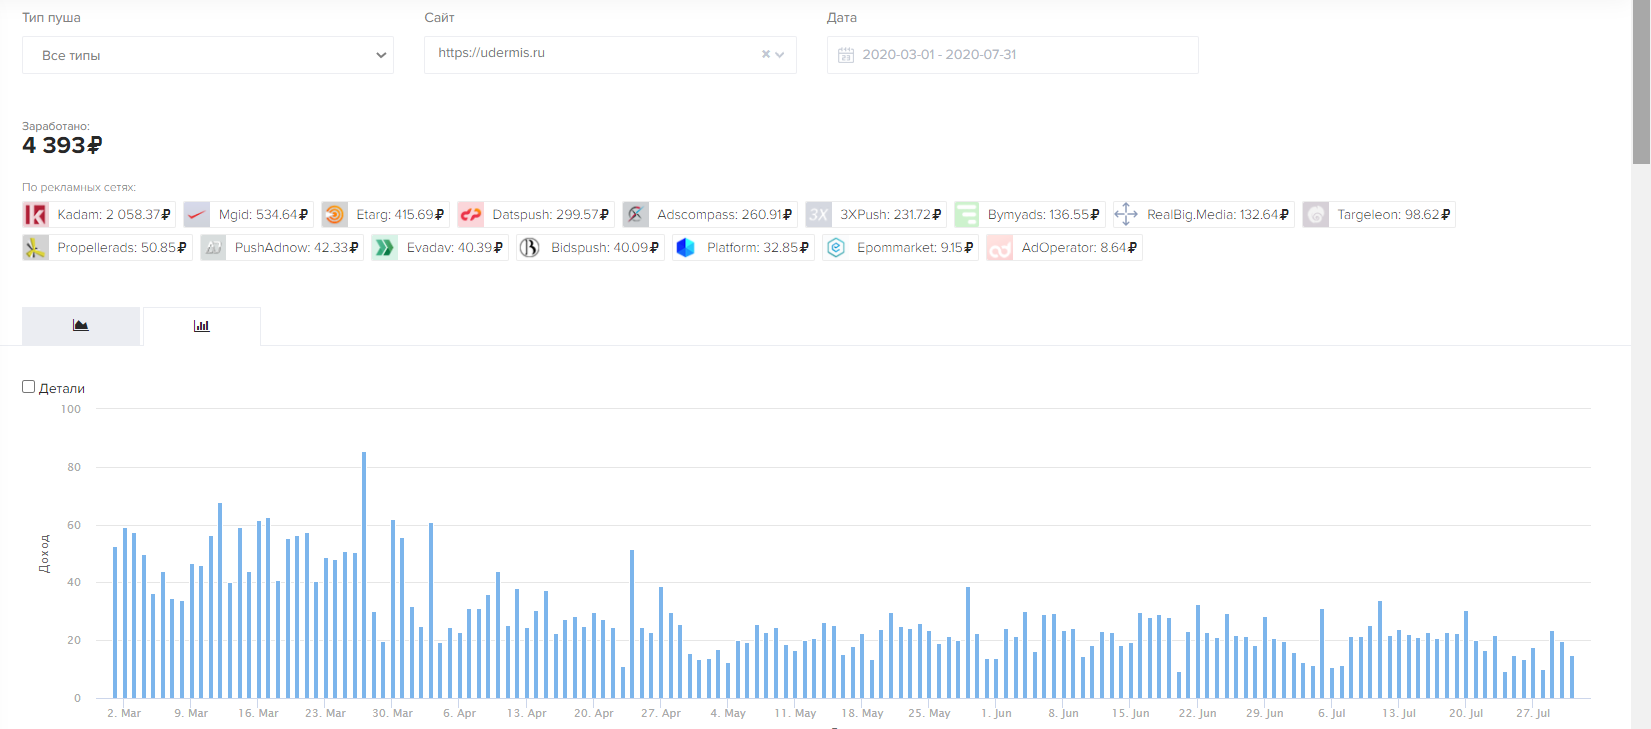Click the Etarg orange logo icon
This screenshot has height=729, width=1651.
[335, 215]
